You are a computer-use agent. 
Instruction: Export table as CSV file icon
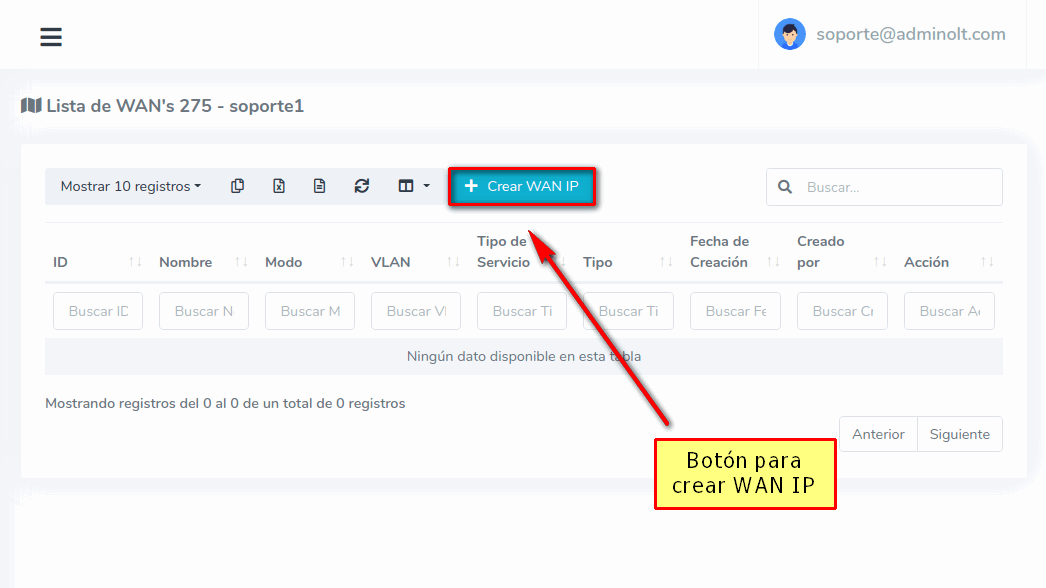click(x=320, y=186)
